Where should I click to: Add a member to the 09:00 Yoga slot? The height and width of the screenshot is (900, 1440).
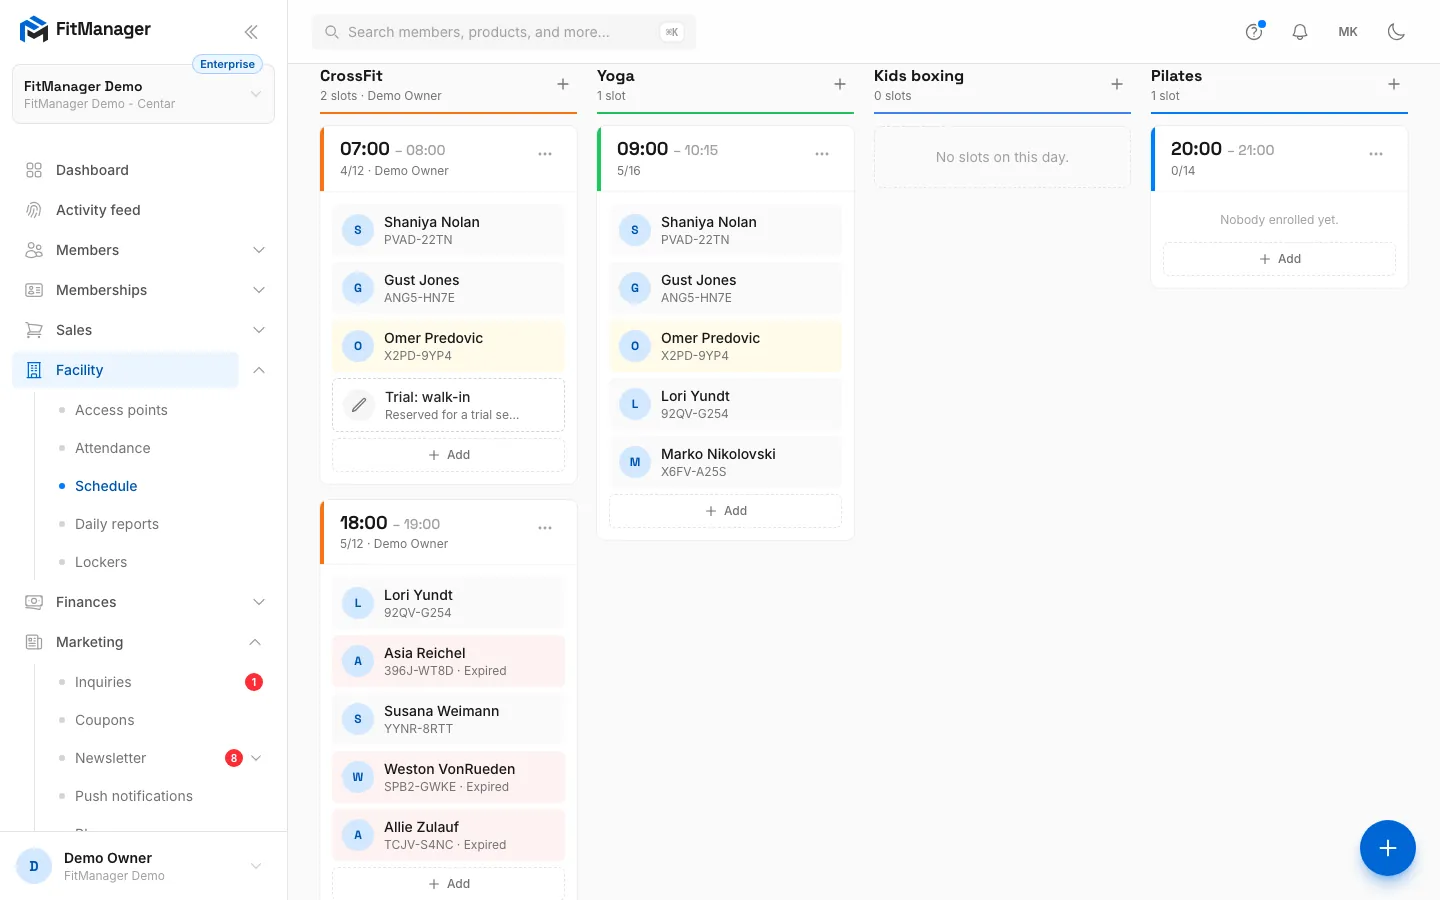coord(725,511)
